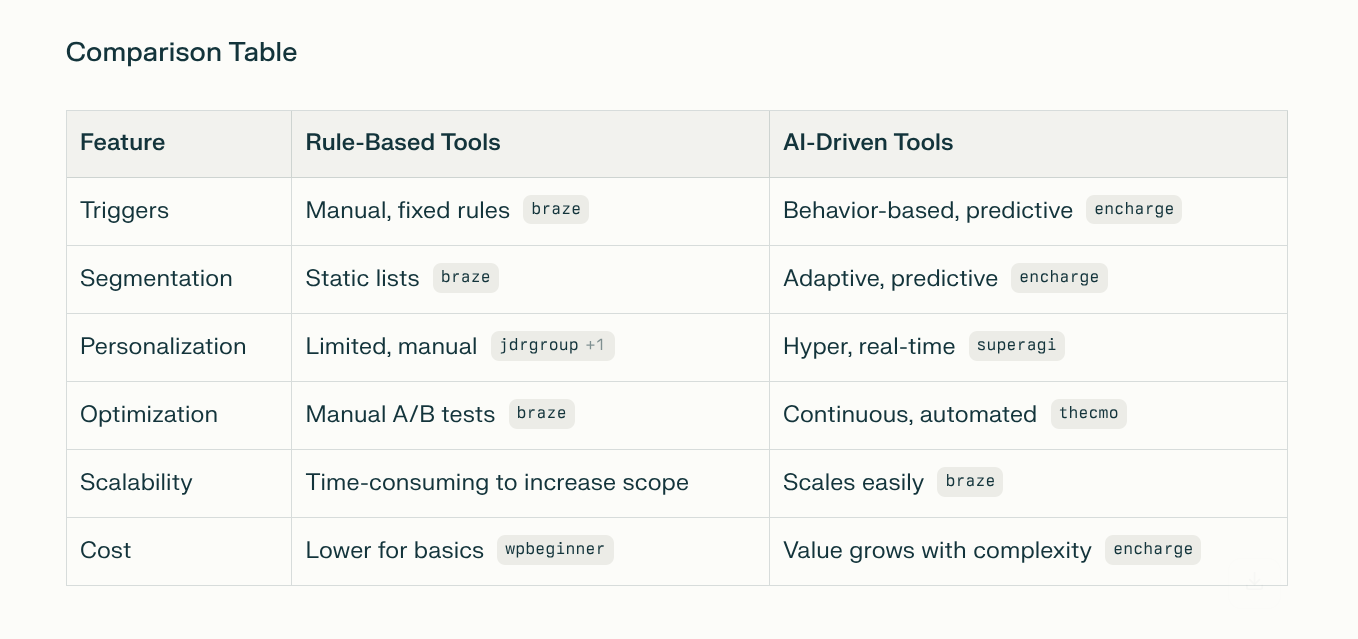Open the superagi citation chip
The width and height of the screenshot is (1358, 639).
tap(1017, 346)
